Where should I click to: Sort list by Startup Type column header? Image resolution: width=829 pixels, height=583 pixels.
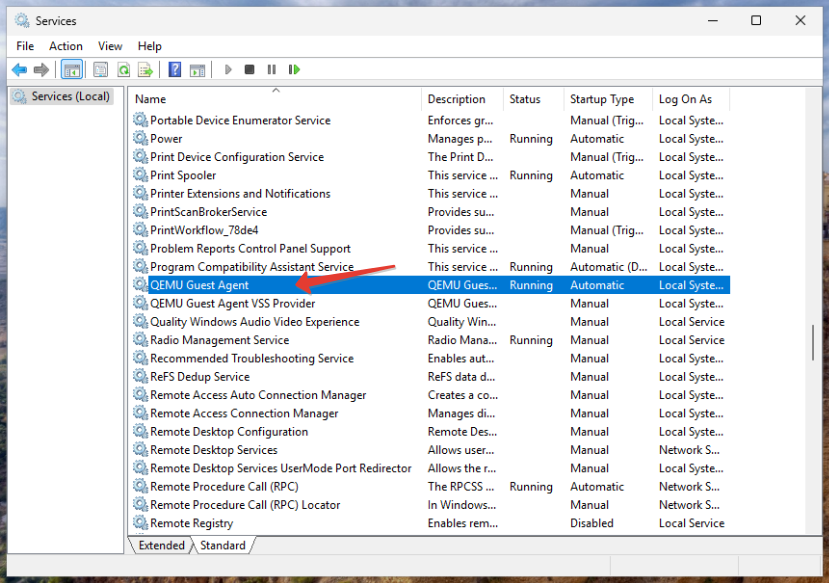click(608, 99)
